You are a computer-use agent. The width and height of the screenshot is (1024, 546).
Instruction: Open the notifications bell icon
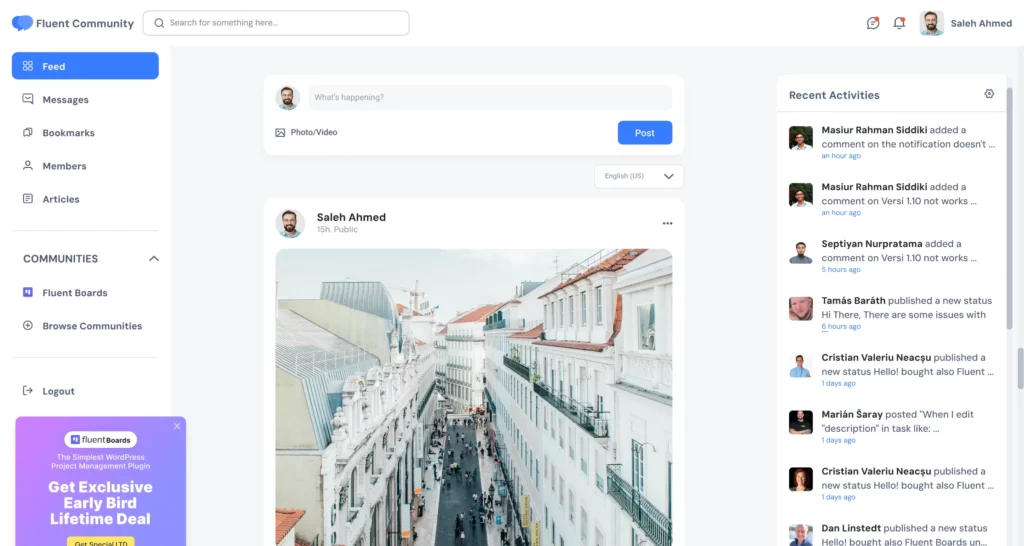tap(899, 23)
